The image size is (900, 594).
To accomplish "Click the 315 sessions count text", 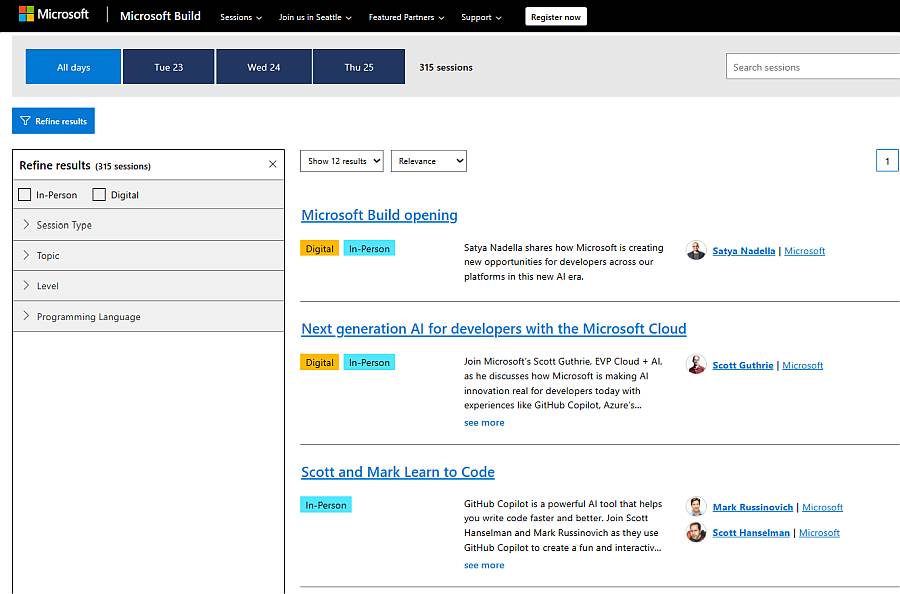I will [x=445, y=67].
